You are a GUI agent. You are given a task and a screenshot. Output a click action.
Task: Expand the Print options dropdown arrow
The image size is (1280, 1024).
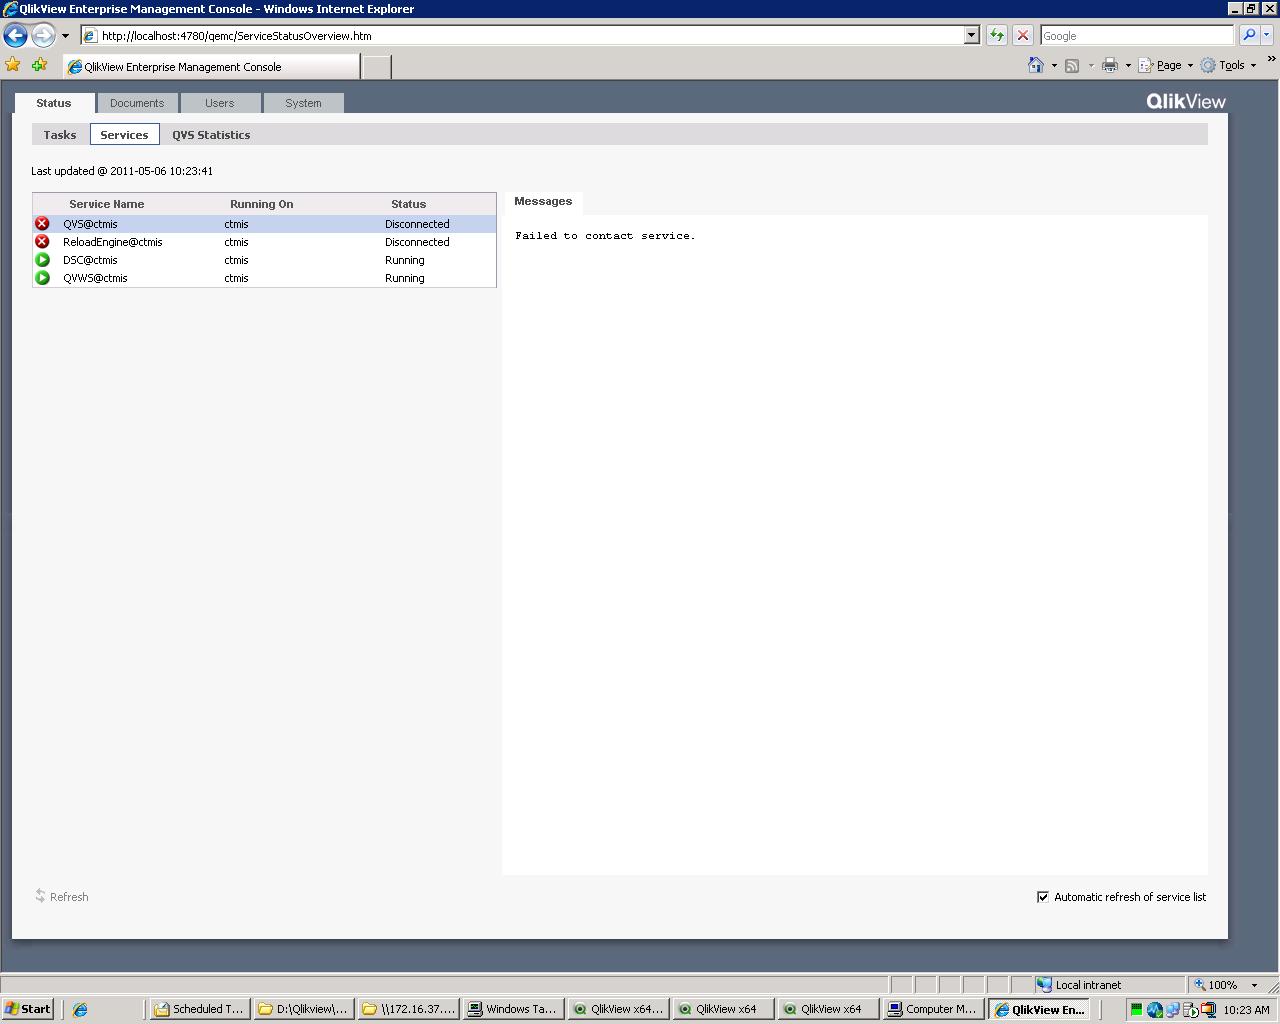click(x=1128, y=66)
